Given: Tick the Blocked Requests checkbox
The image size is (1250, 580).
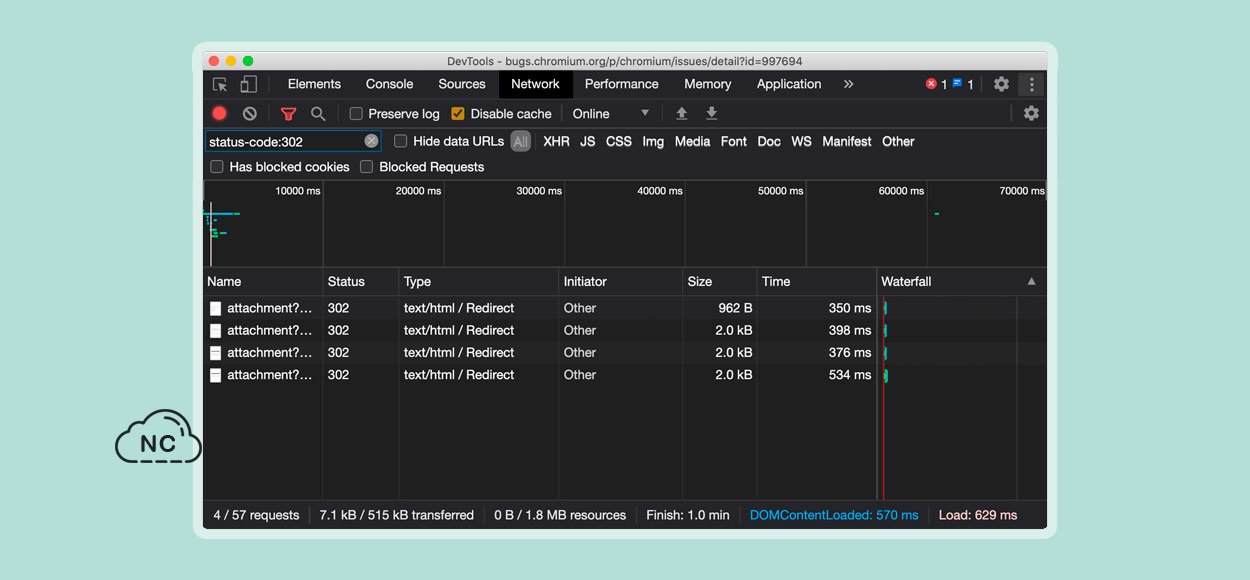Looking at the screenshot, I should 367,167.
